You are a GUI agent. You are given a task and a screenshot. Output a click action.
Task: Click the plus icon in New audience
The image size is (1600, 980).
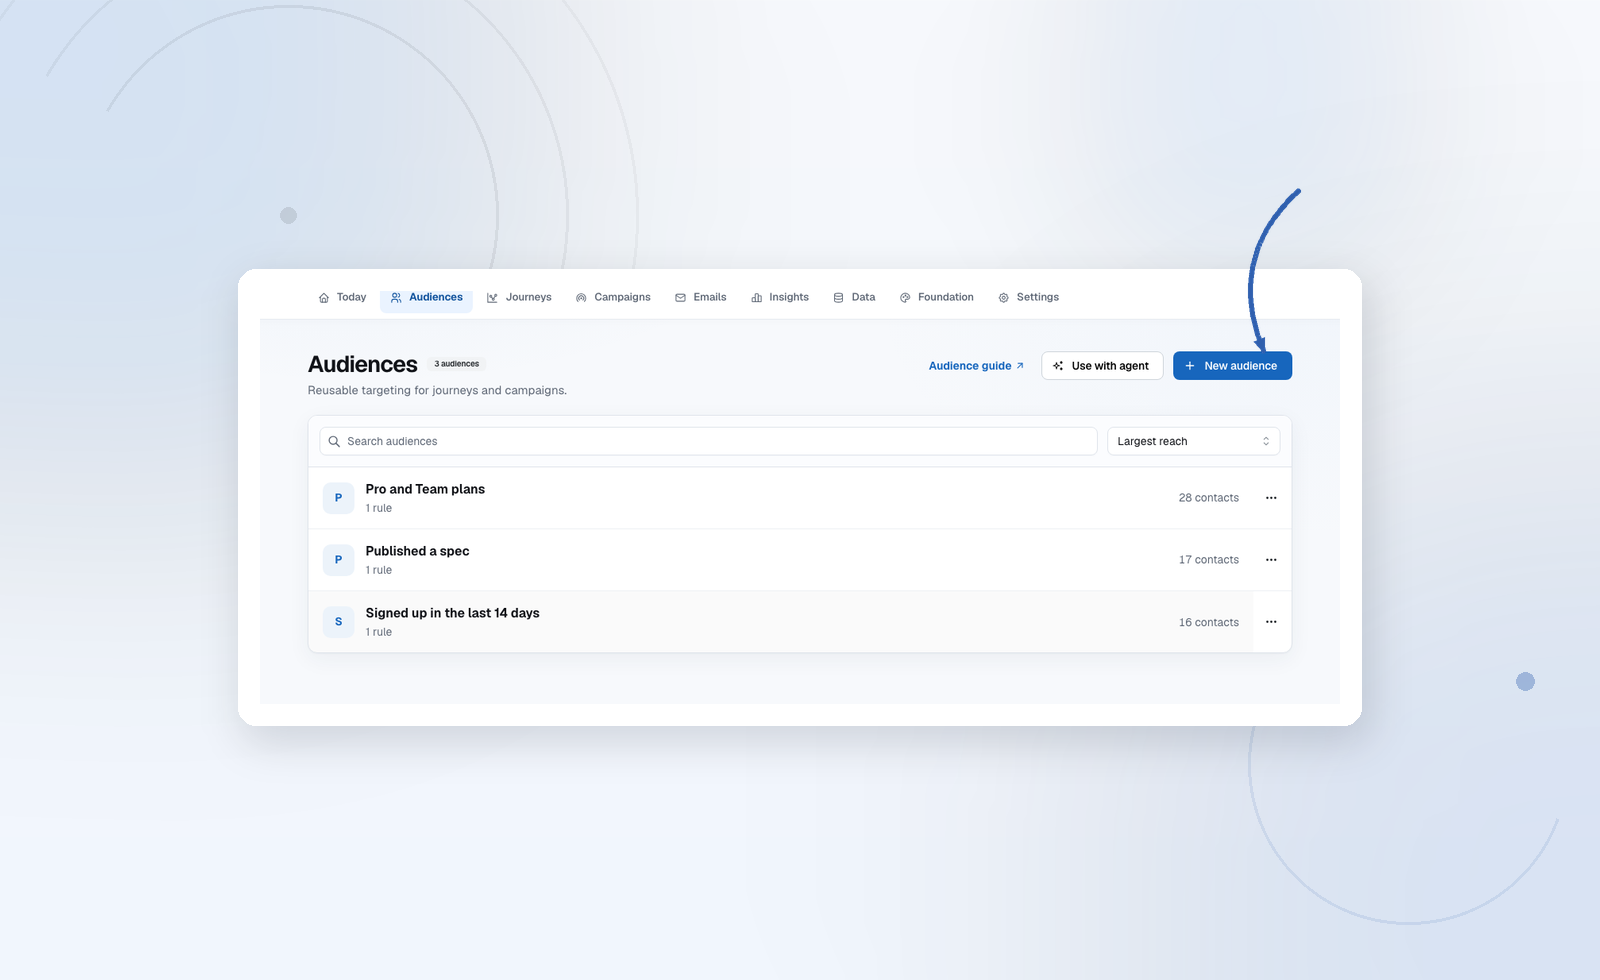pos(1190,366)
